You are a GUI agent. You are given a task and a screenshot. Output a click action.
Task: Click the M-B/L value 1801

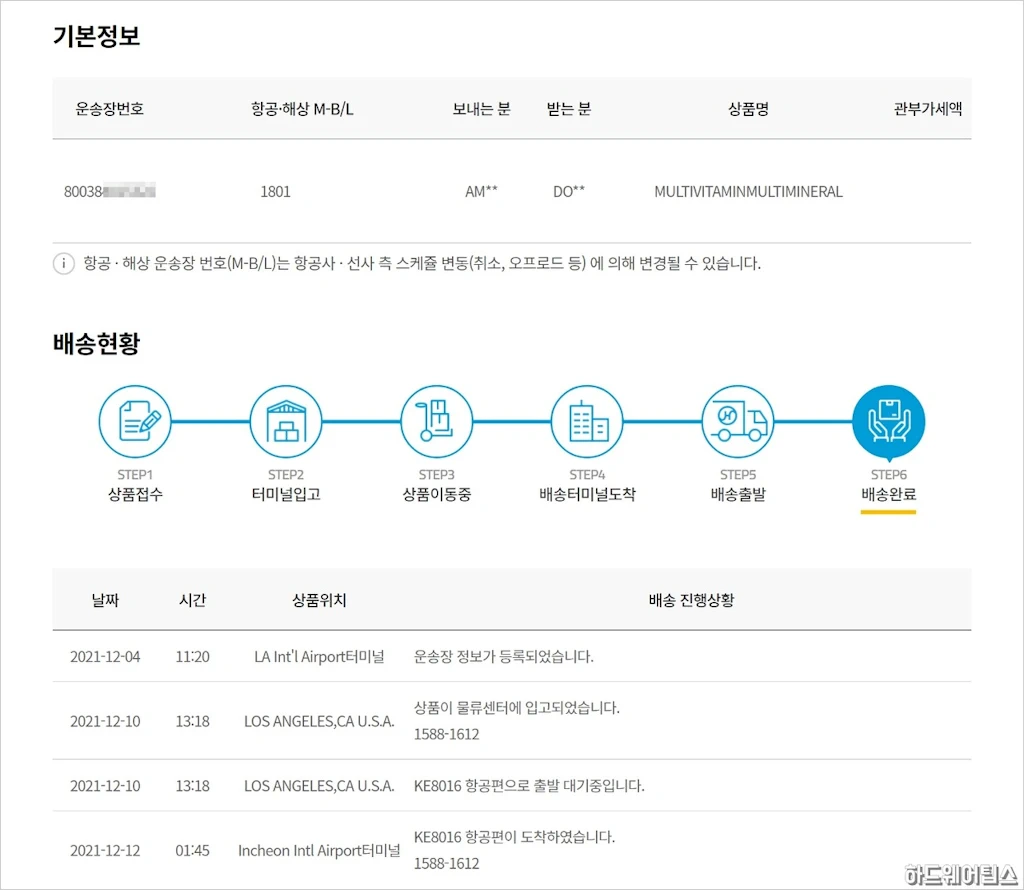[276, 191]
